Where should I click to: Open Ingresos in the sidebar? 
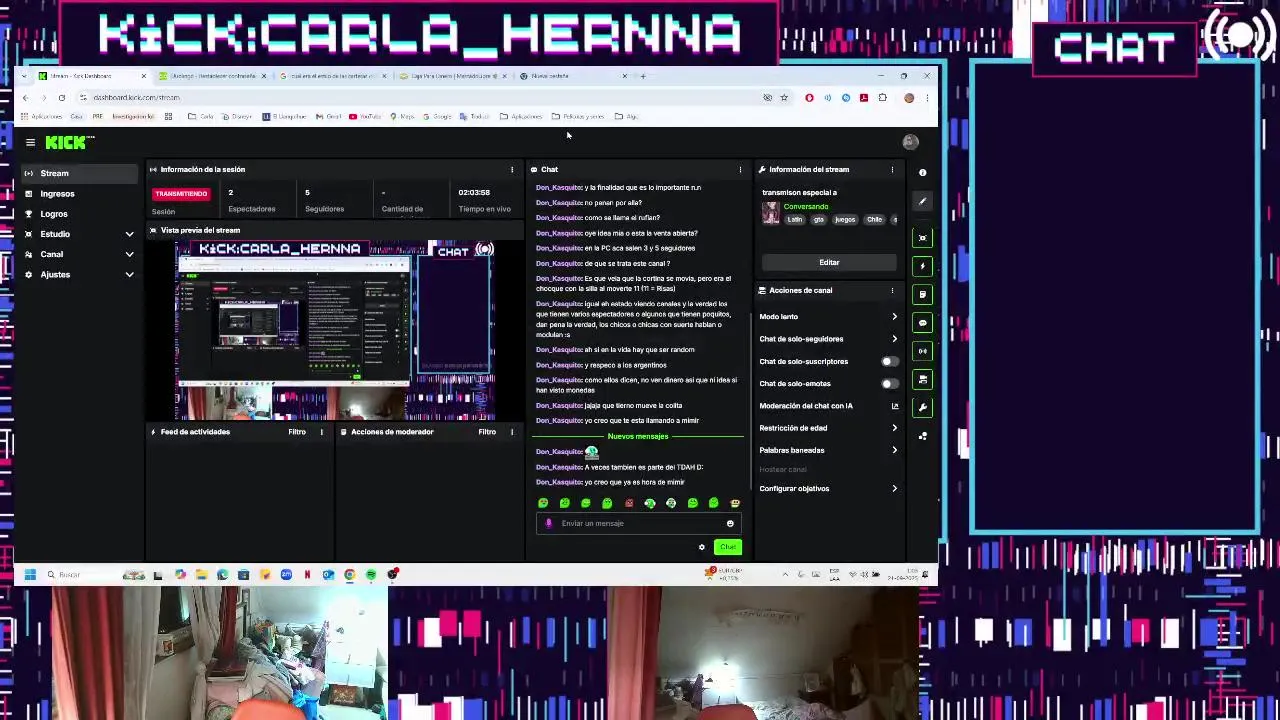[x=79, y=194]
